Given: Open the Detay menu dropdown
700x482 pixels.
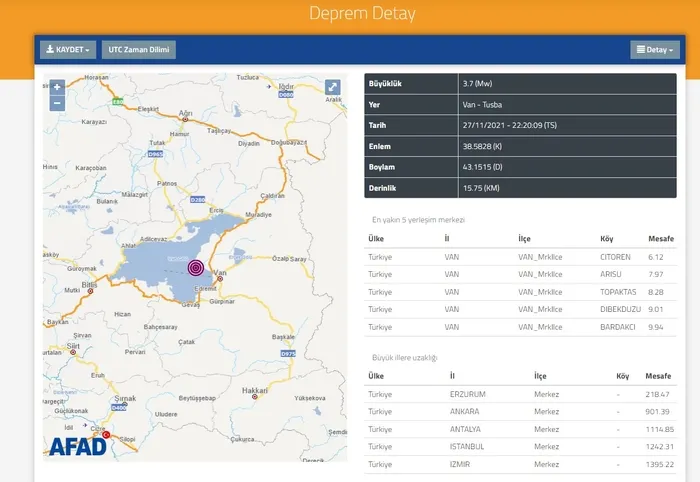Looking at the screenshot, I should (x=654, y=50).
